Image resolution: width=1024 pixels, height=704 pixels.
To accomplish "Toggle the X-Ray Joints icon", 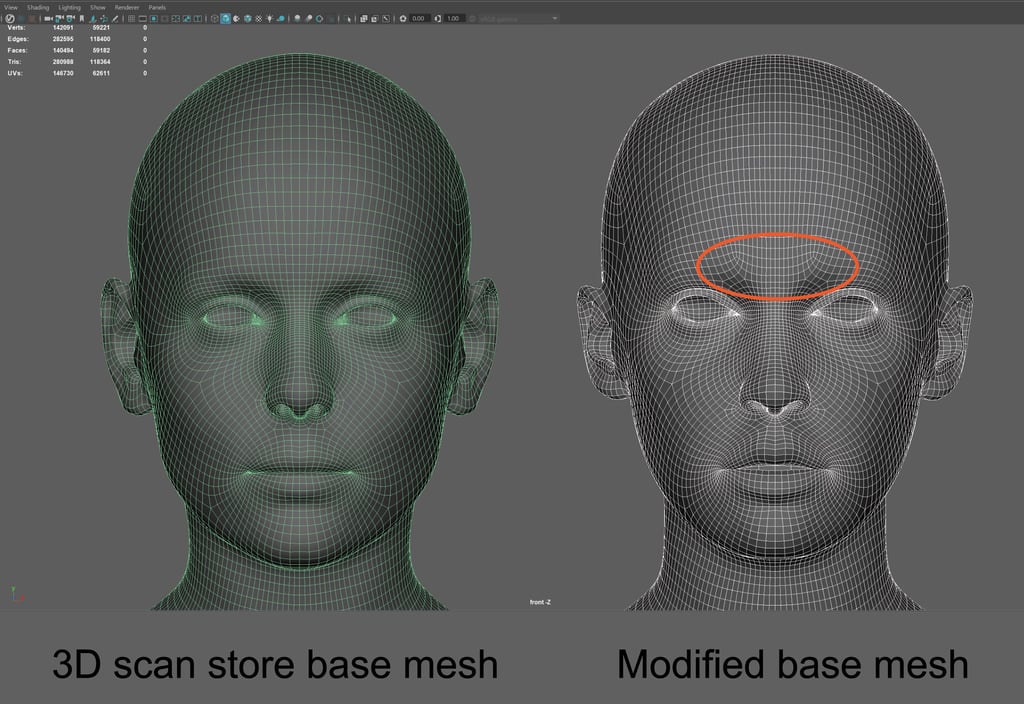I will coord(386,18).
